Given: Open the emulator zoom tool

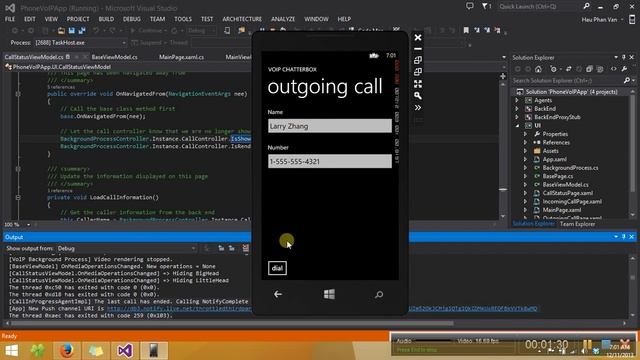Looking at the screenshot, I should (x=418, y=96).
